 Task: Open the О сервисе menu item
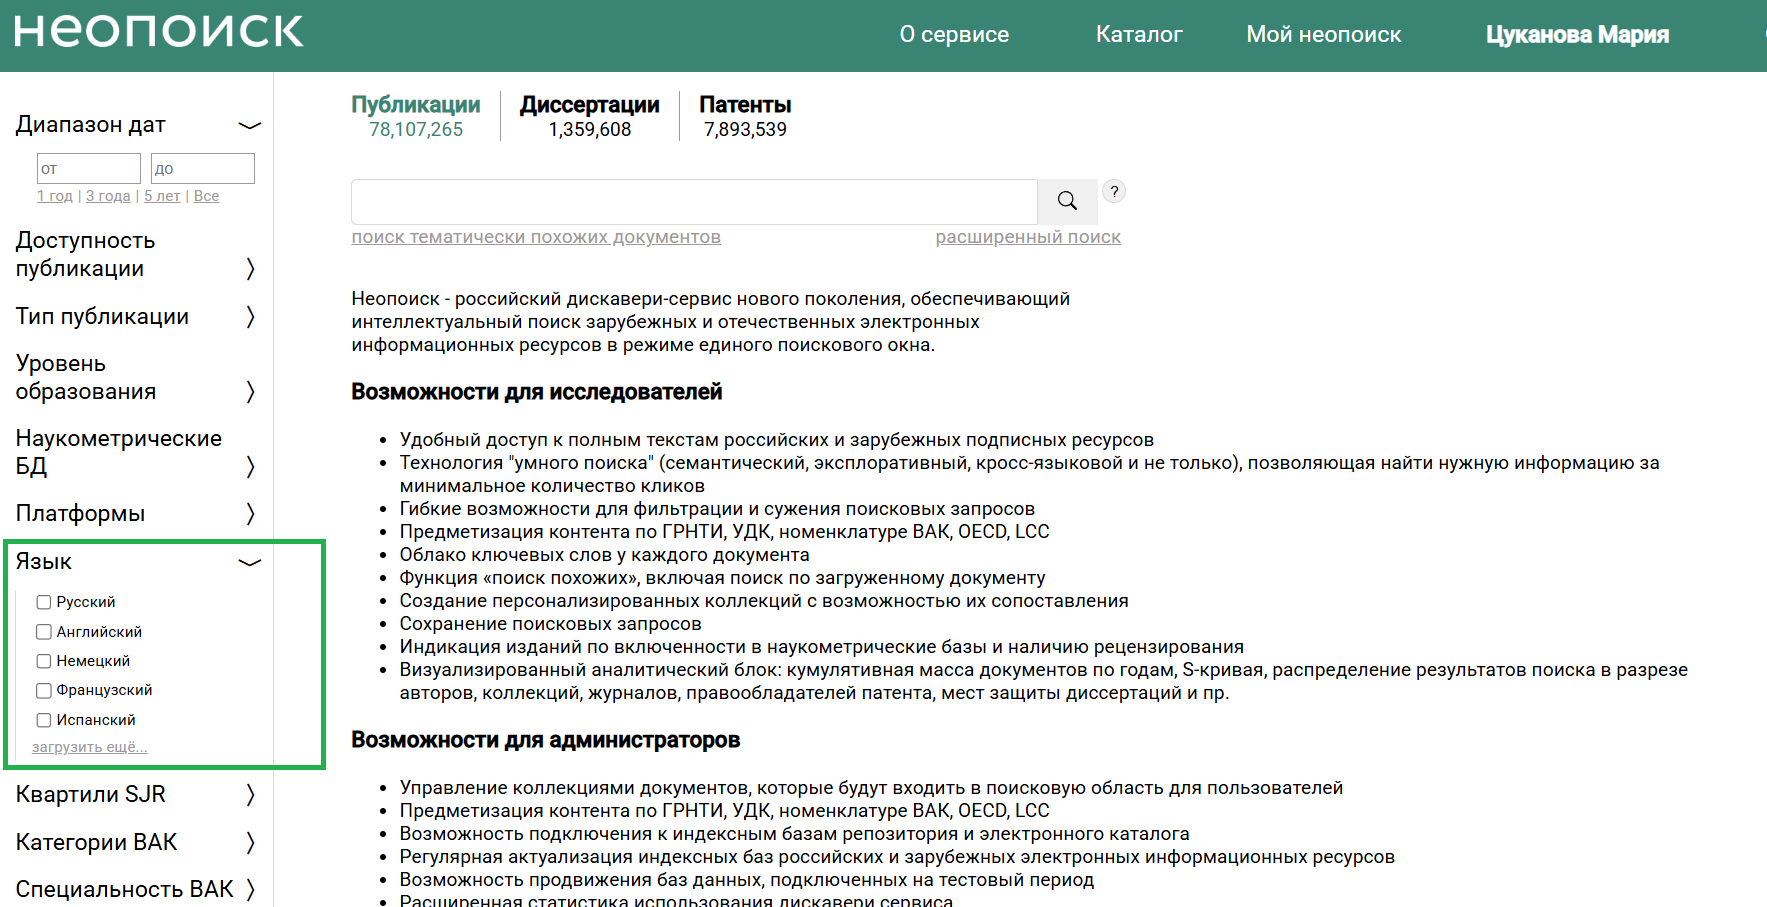pos(954,34)
